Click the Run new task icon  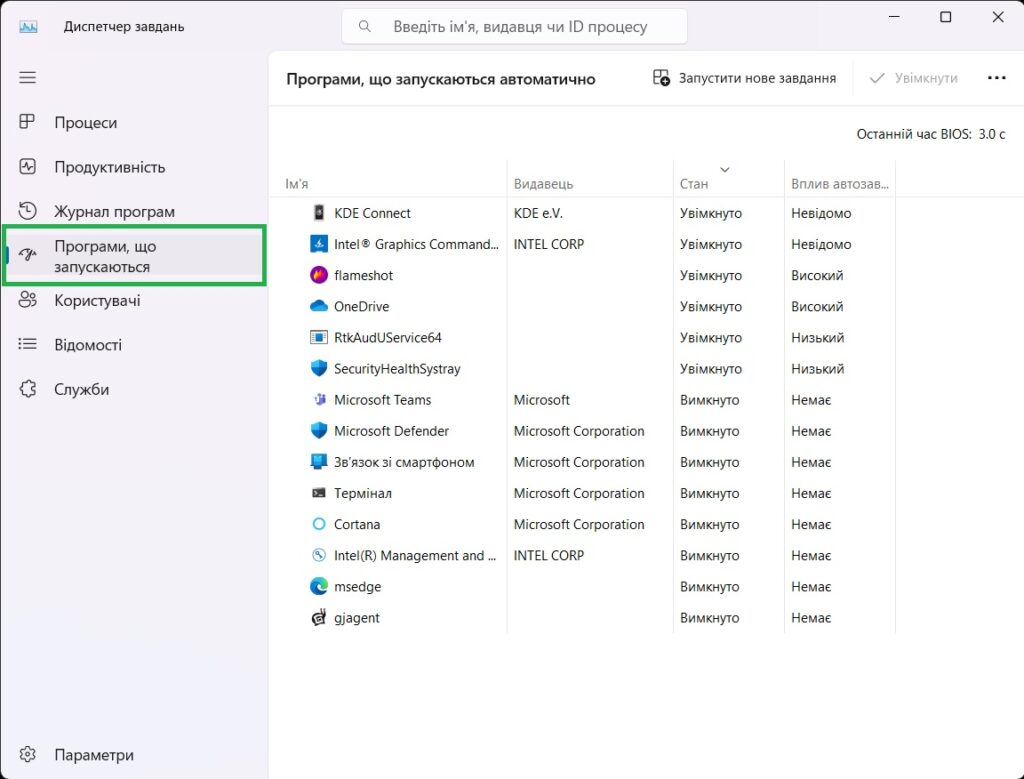coord(661,78)
